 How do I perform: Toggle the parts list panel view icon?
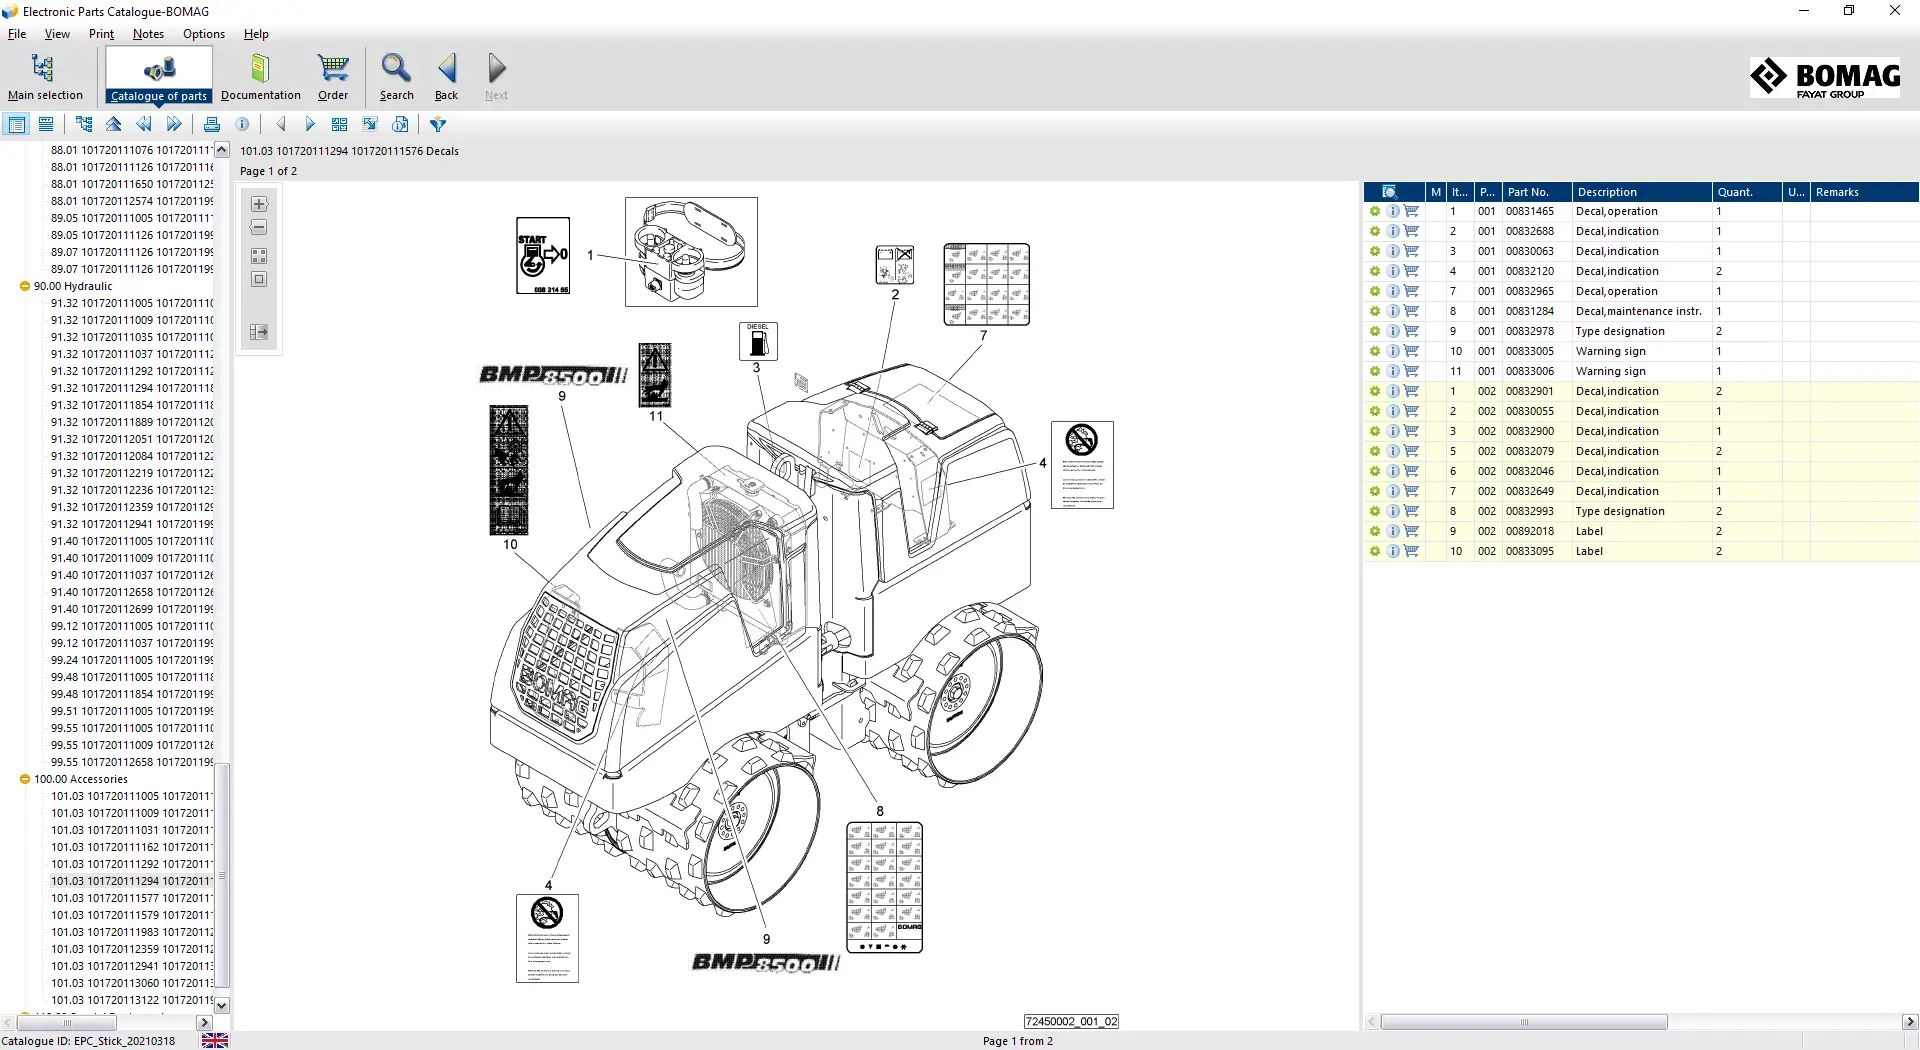(17, 124)
